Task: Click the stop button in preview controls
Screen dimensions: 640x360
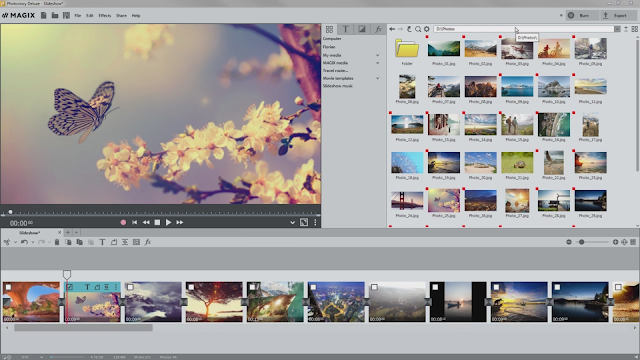Action: pos(157,222)
